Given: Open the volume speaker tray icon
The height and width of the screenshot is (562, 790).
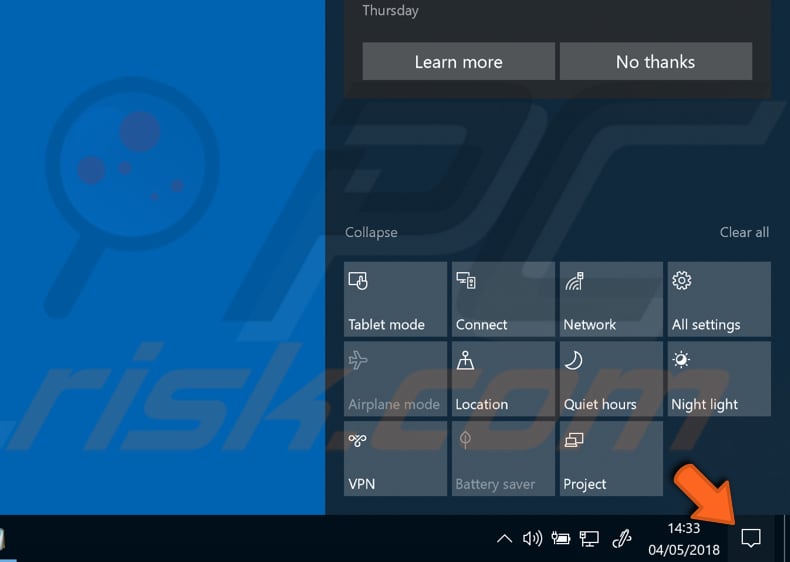Looking at the screenshot, I should [x=532, y=539].
